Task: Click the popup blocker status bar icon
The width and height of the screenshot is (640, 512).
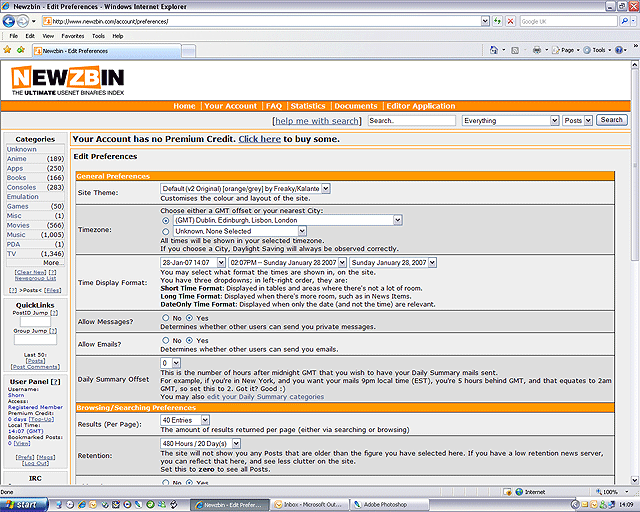Action: [x=507, y=492]
